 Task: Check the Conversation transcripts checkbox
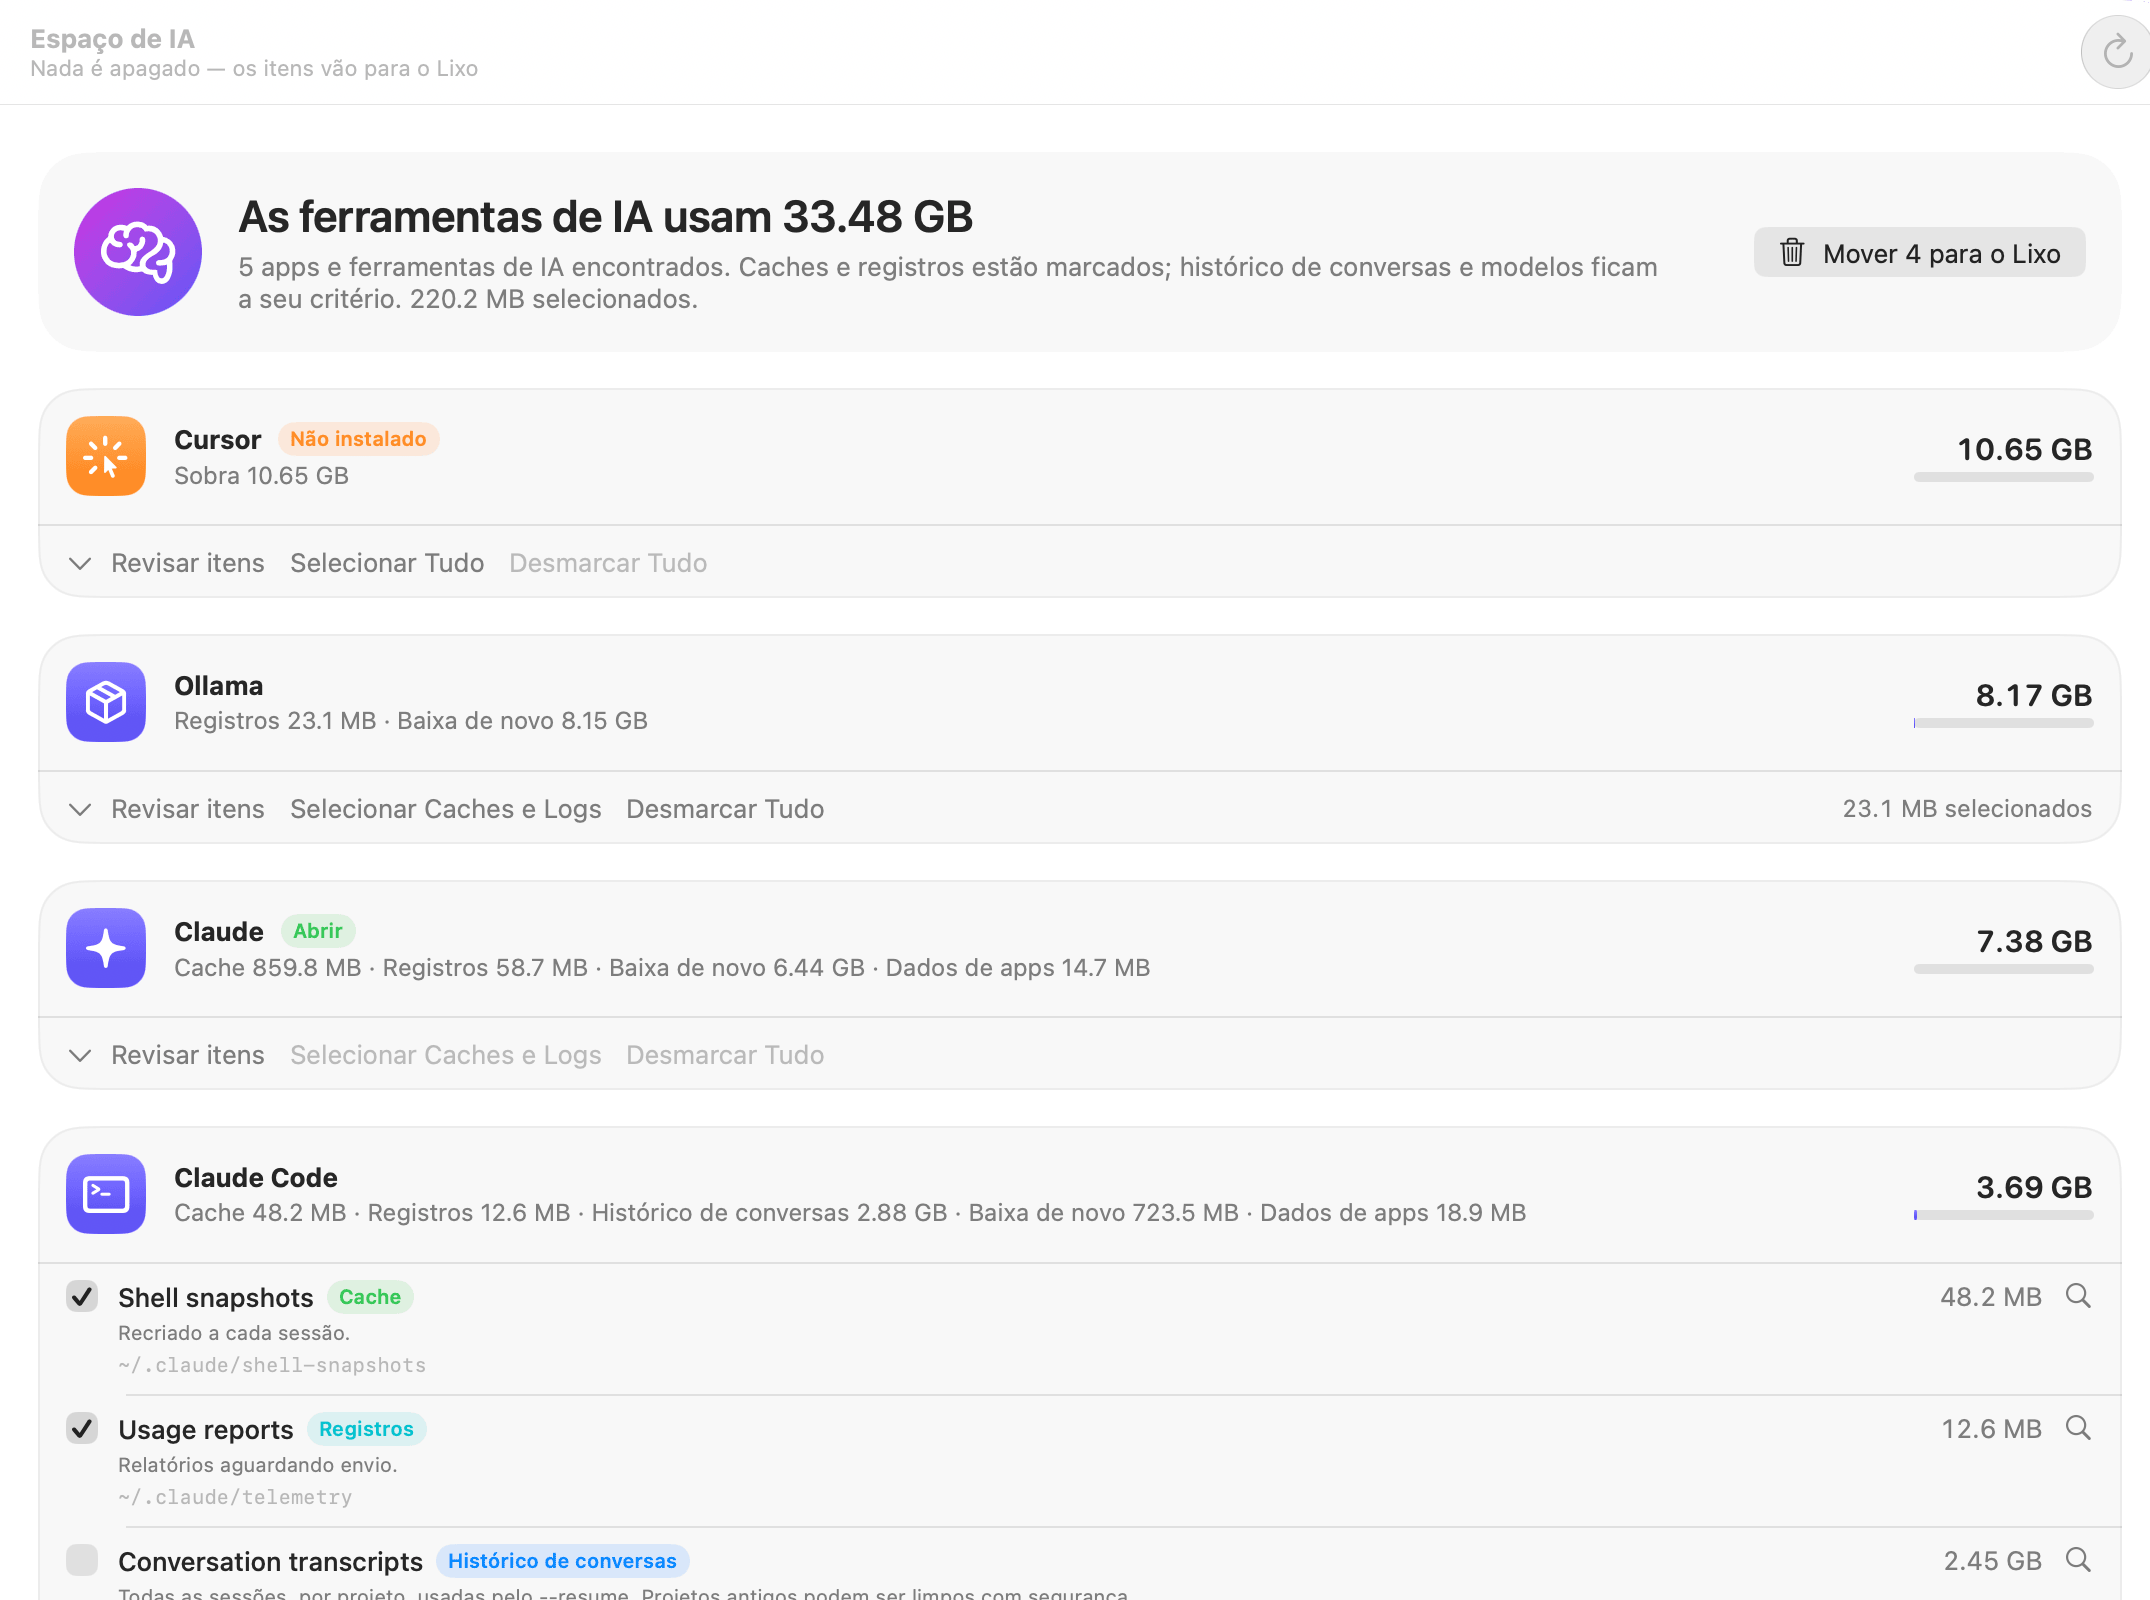[x=82, y=1560]
